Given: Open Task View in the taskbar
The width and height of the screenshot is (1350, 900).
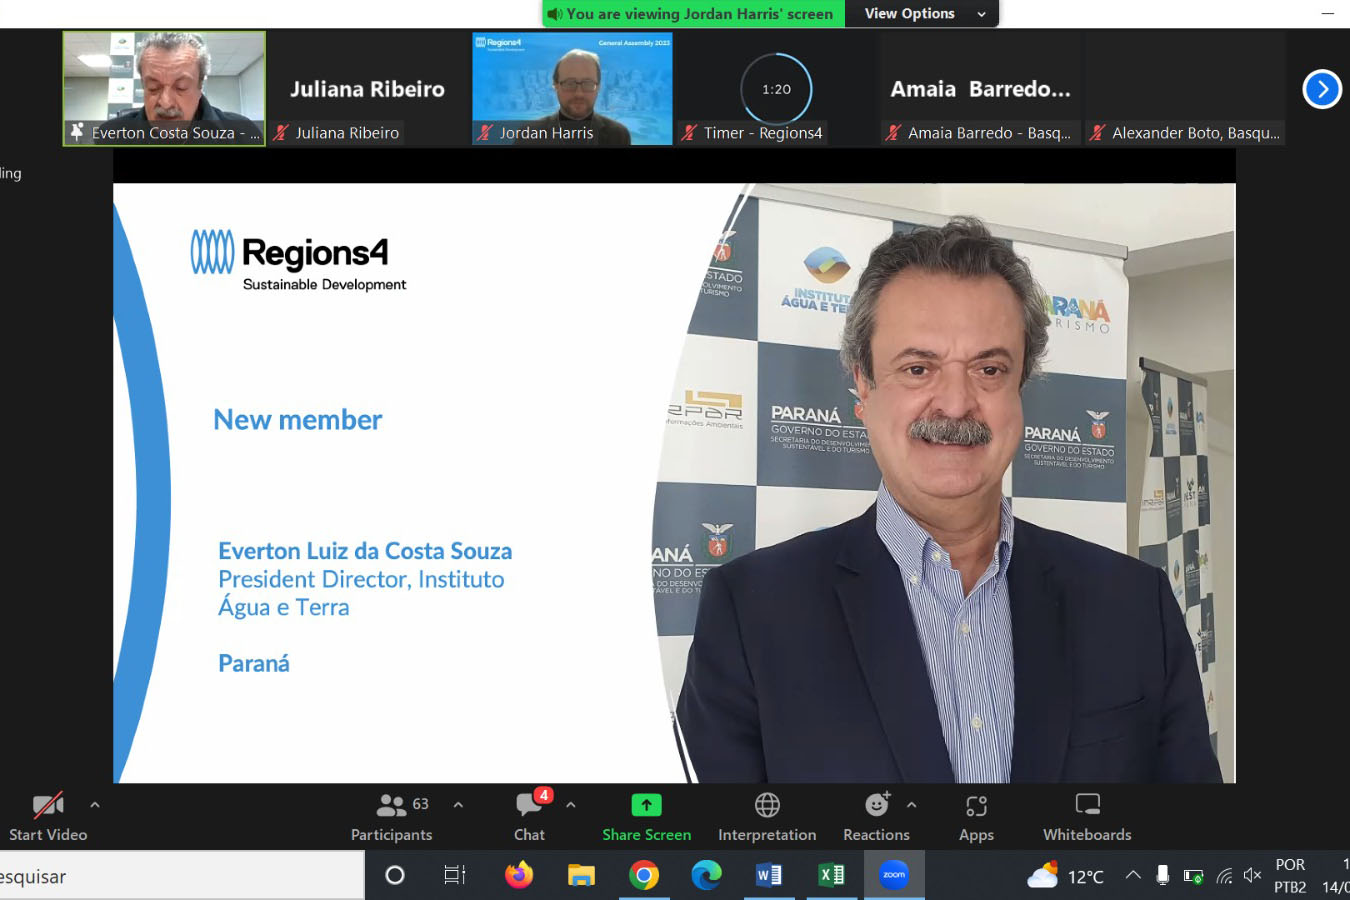Looking at the screenshot, I should [455, 876].
